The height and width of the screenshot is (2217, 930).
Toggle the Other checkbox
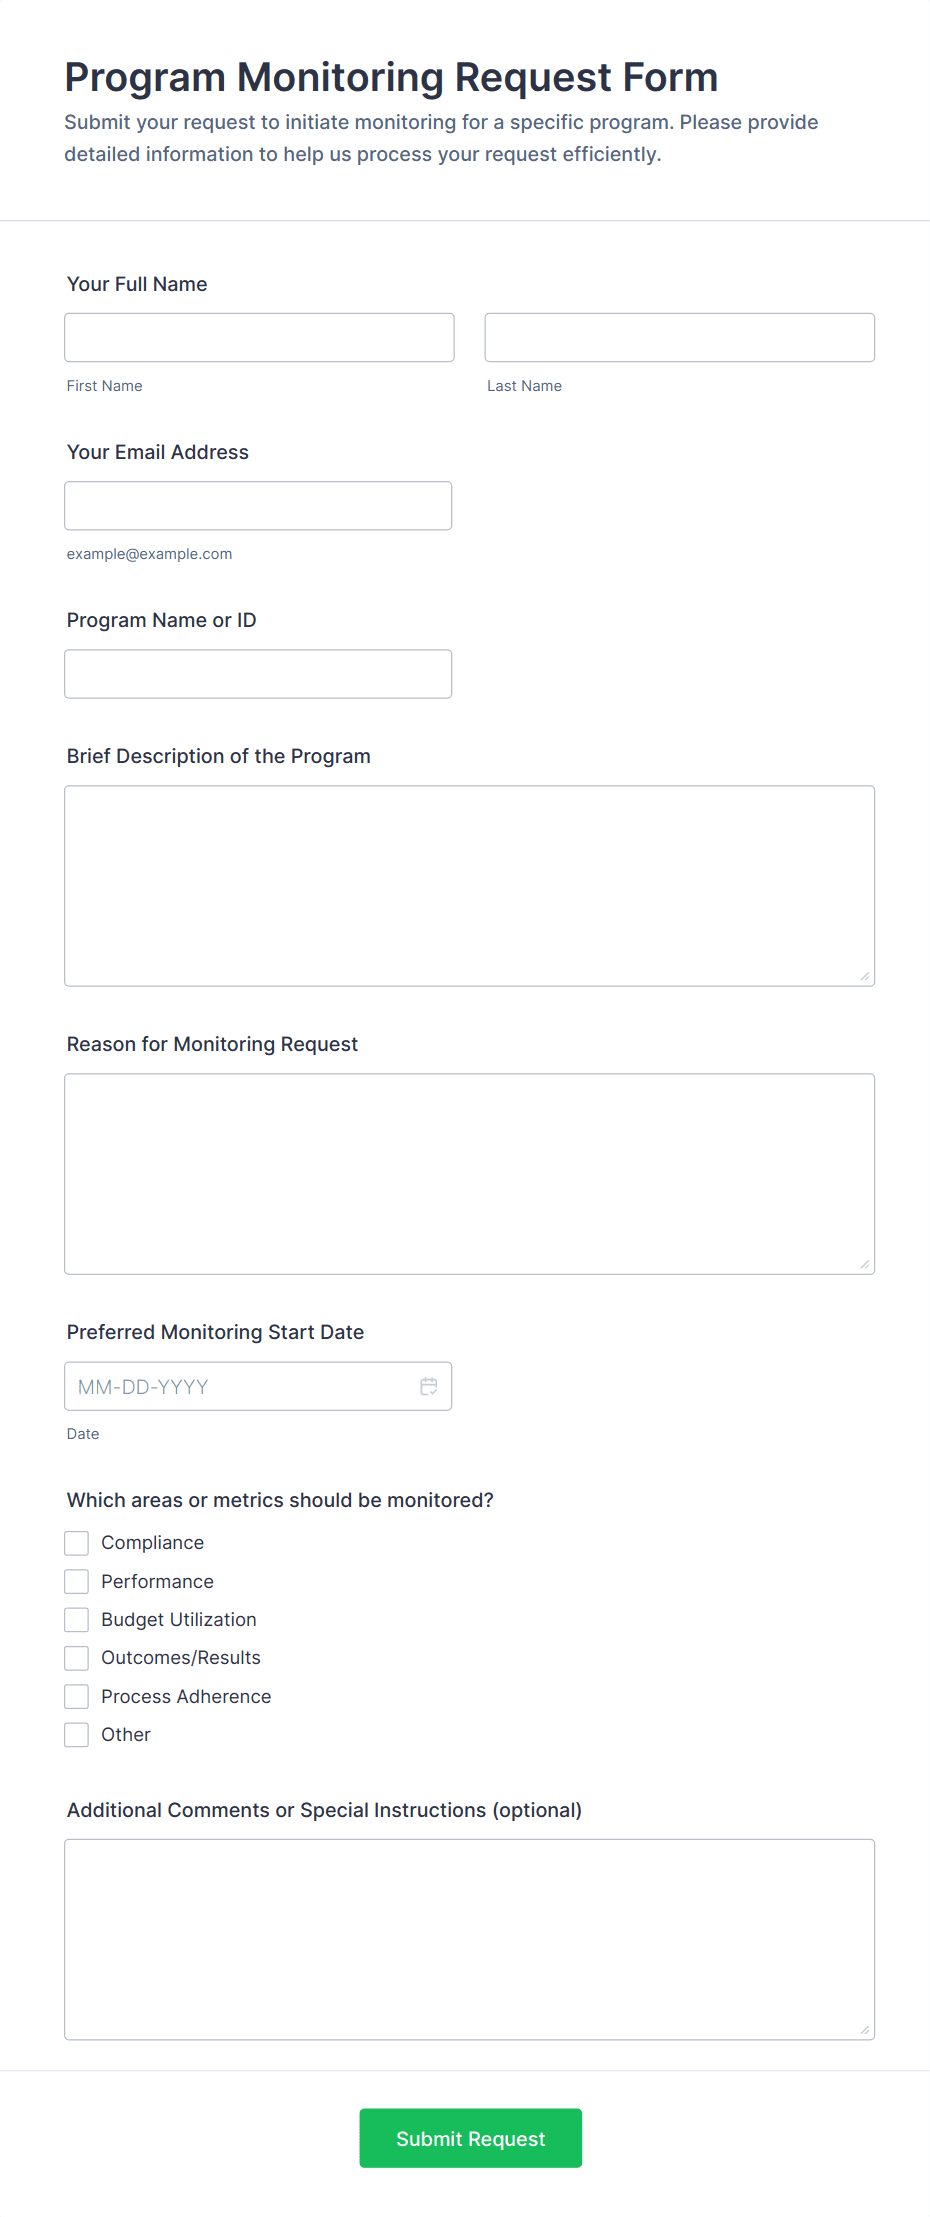coord(77,1734)
